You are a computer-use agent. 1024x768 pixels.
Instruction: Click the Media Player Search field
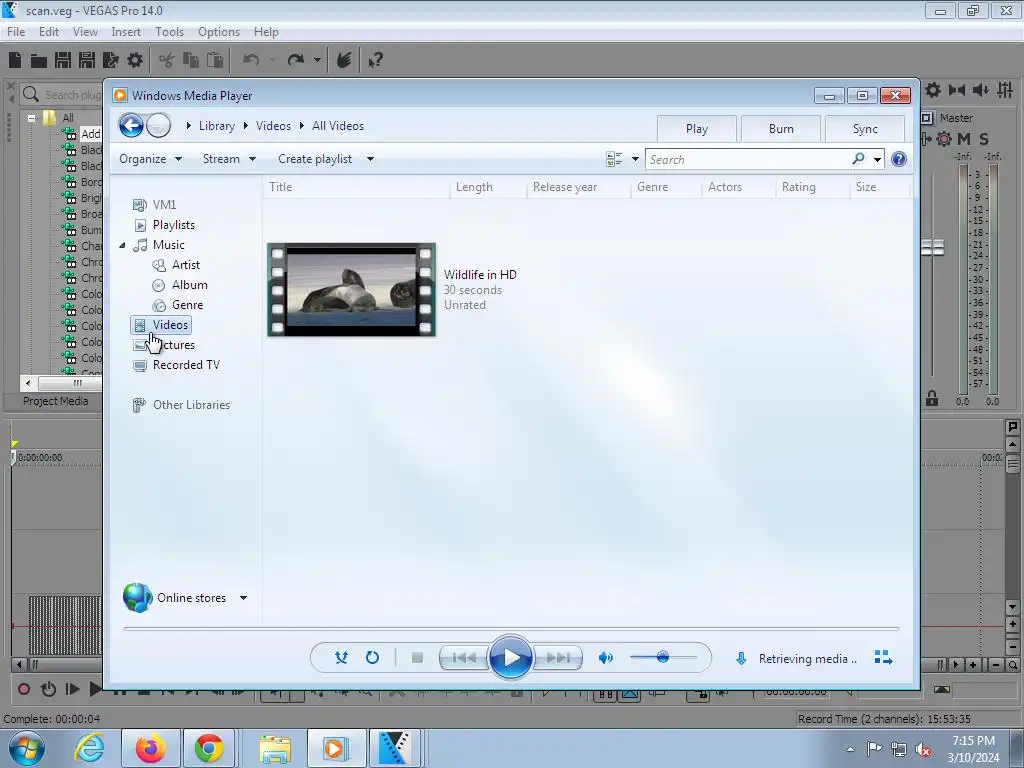pyautogui.click(x=748, y=159)
